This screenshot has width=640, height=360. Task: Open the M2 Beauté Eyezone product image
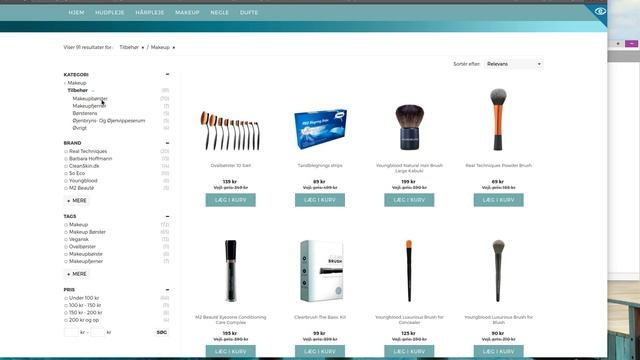[x=231, y=271]
